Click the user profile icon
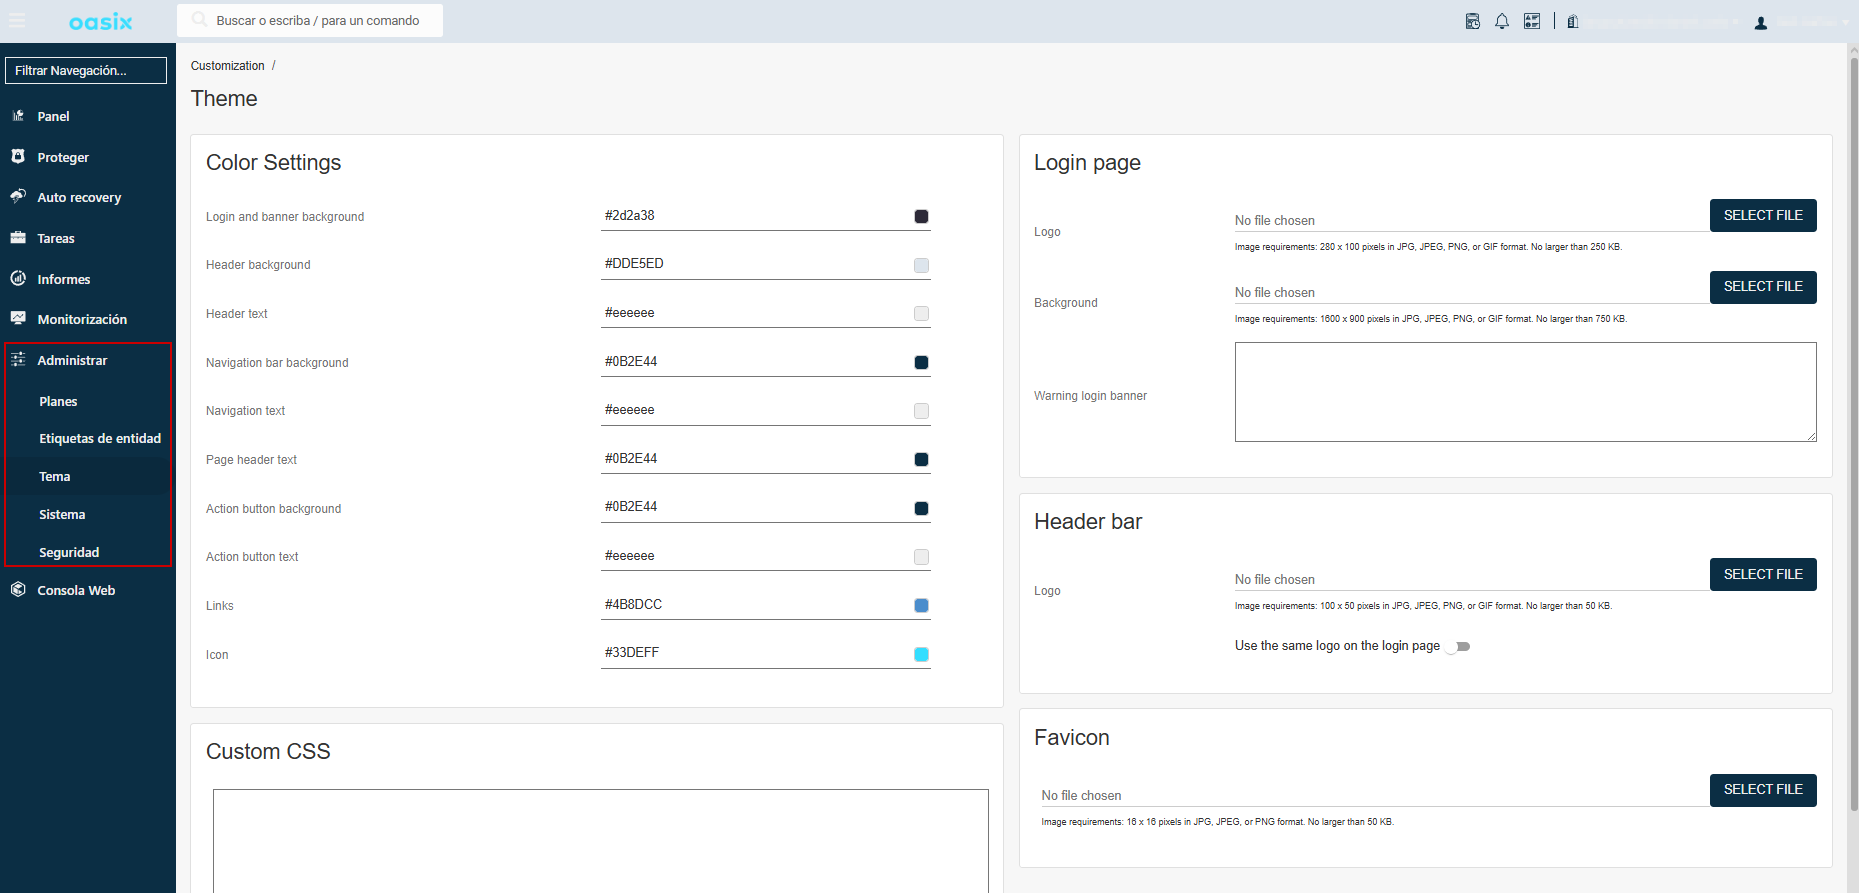The width and height of the screenshot is (1859, 893). pos(1760,23)
